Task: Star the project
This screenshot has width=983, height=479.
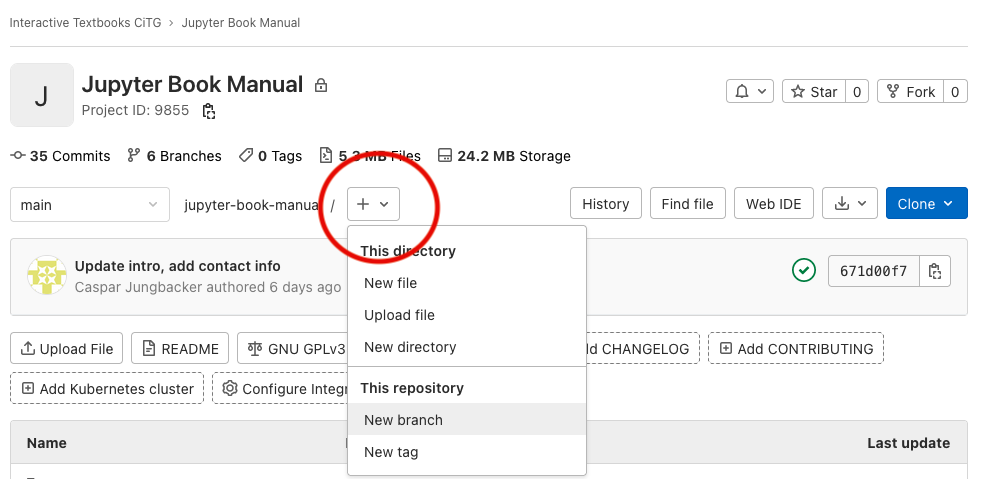Action: tap(814, 92)
